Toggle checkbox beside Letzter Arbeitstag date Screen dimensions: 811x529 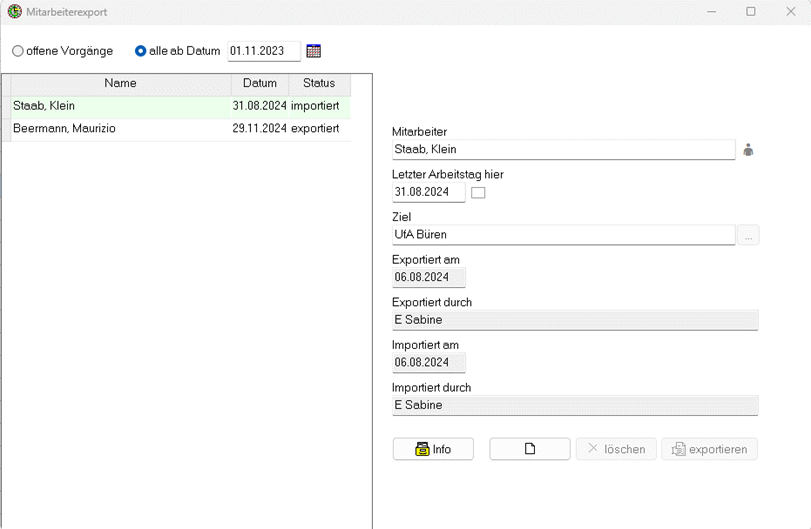(478, 193)
